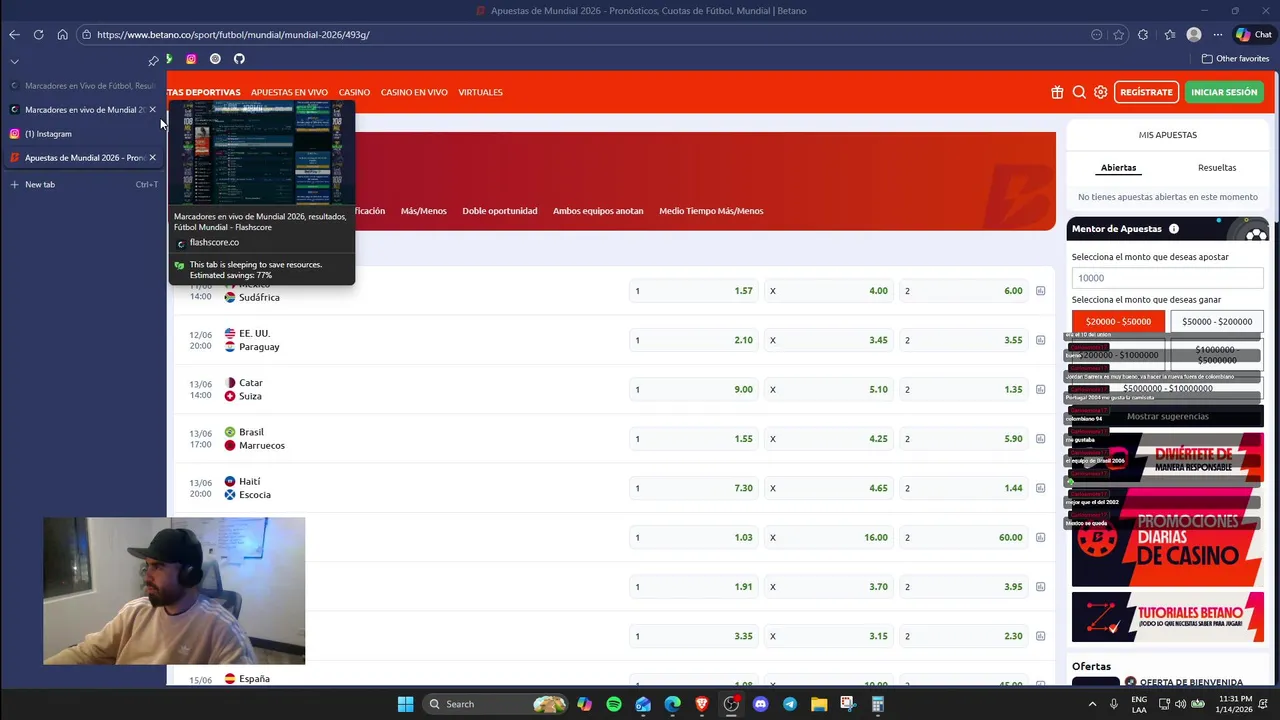Open the browser profile avatar

[1194, 34]
